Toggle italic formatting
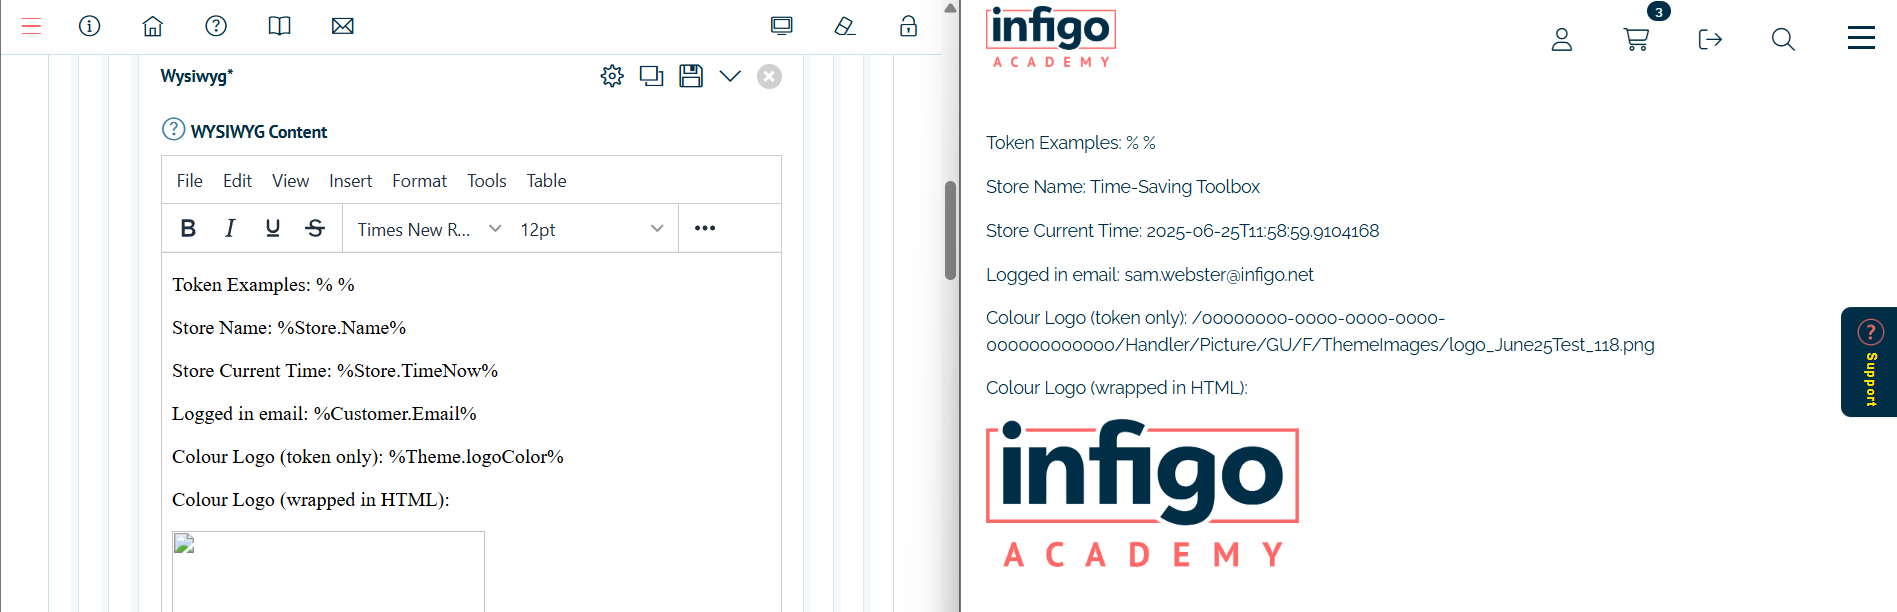The height and width of the screenshot is (612, 1897). 230,228
